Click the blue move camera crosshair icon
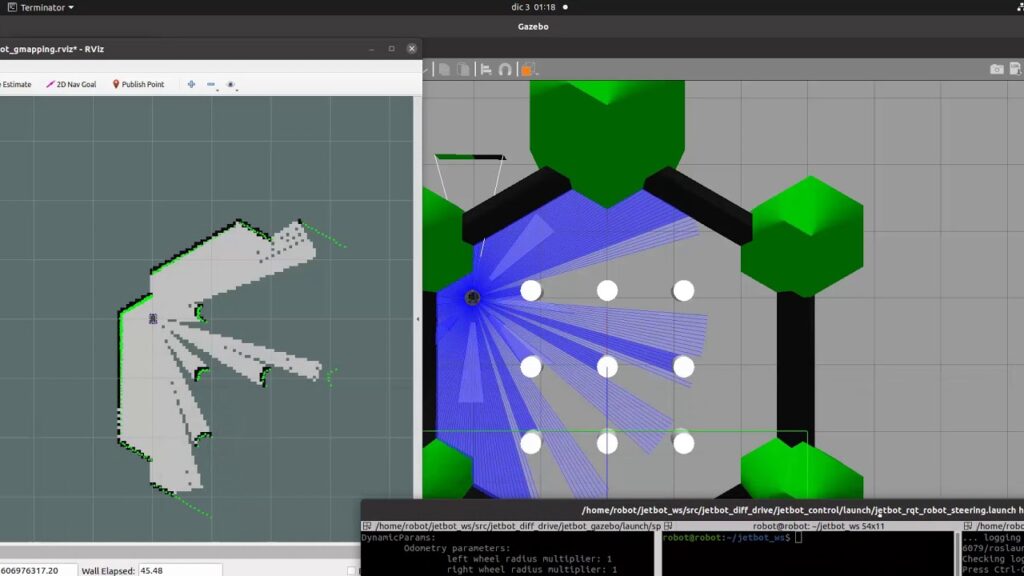The image size is (1024, 576). [x=191, y=85]
